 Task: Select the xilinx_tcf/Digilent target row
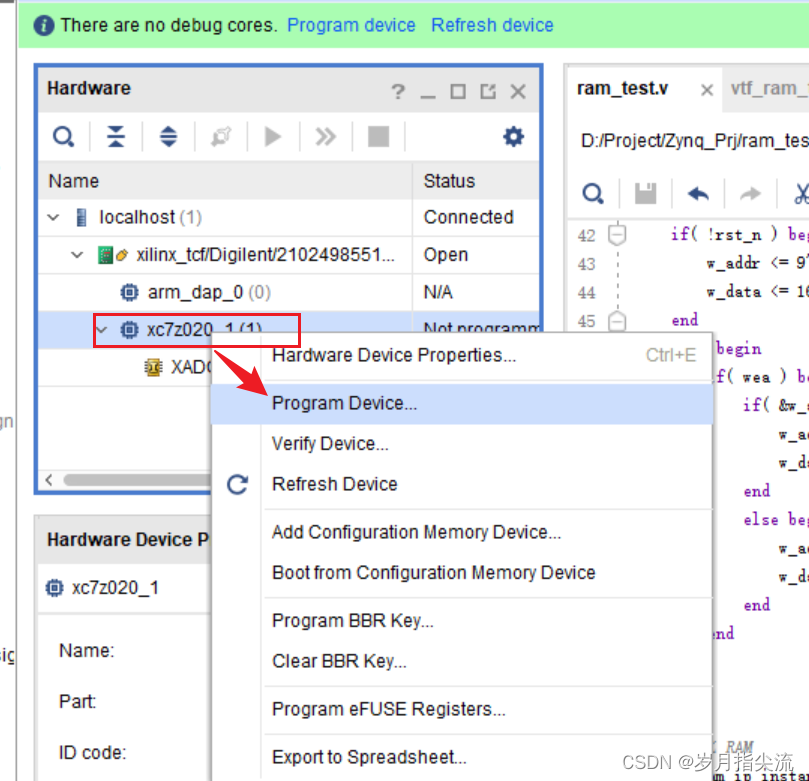click(289, 255)
